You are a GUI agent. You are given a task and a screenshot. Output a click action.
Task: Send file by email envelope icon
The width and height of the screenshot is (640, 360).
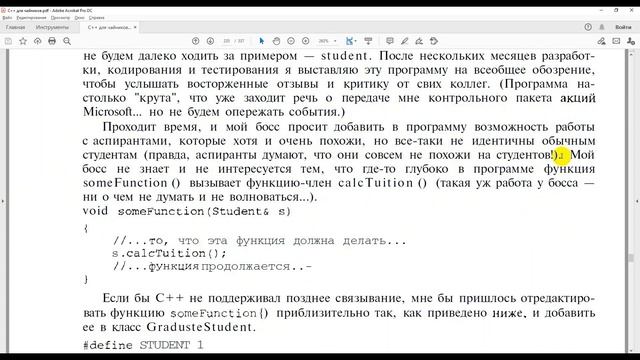click(616, 41)
